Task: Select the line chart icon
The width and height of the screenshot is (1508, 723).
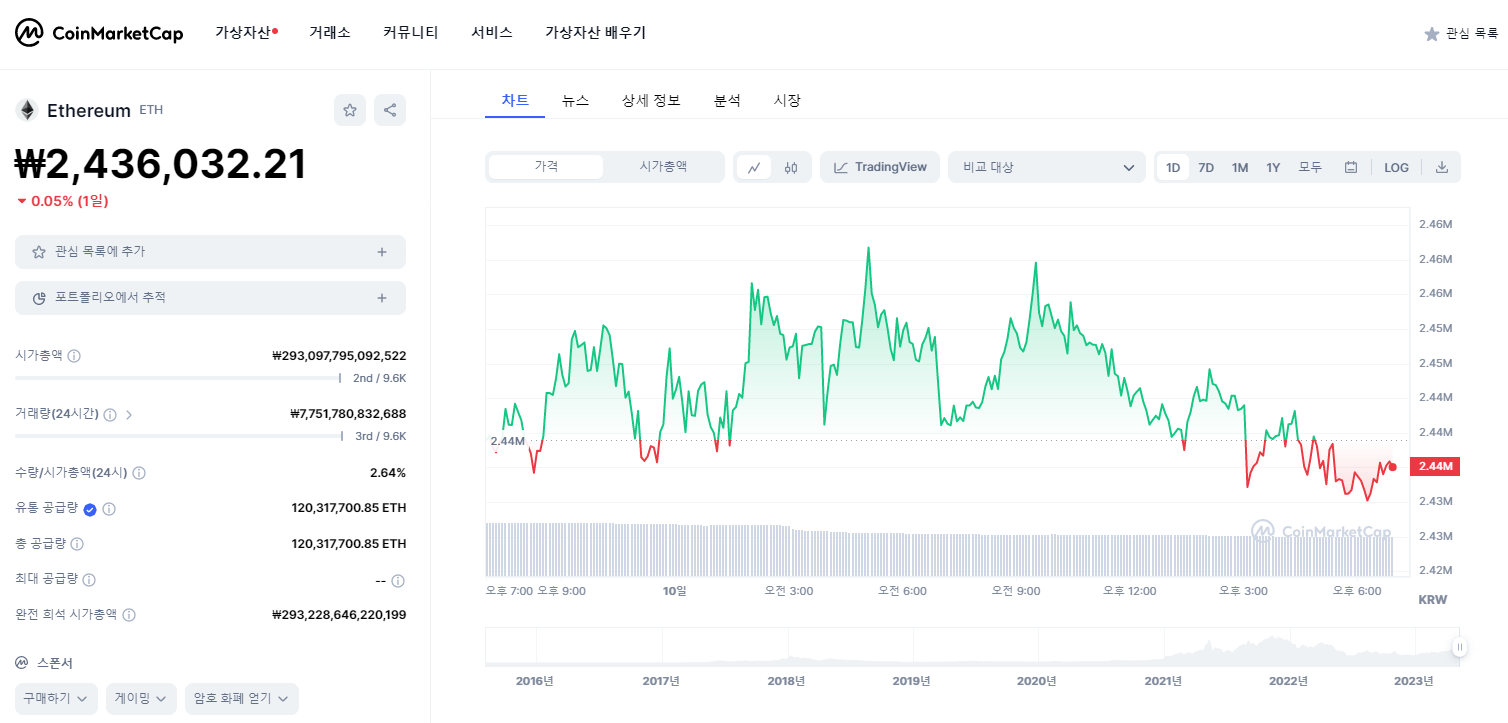Action: click(x=754, y=167)
